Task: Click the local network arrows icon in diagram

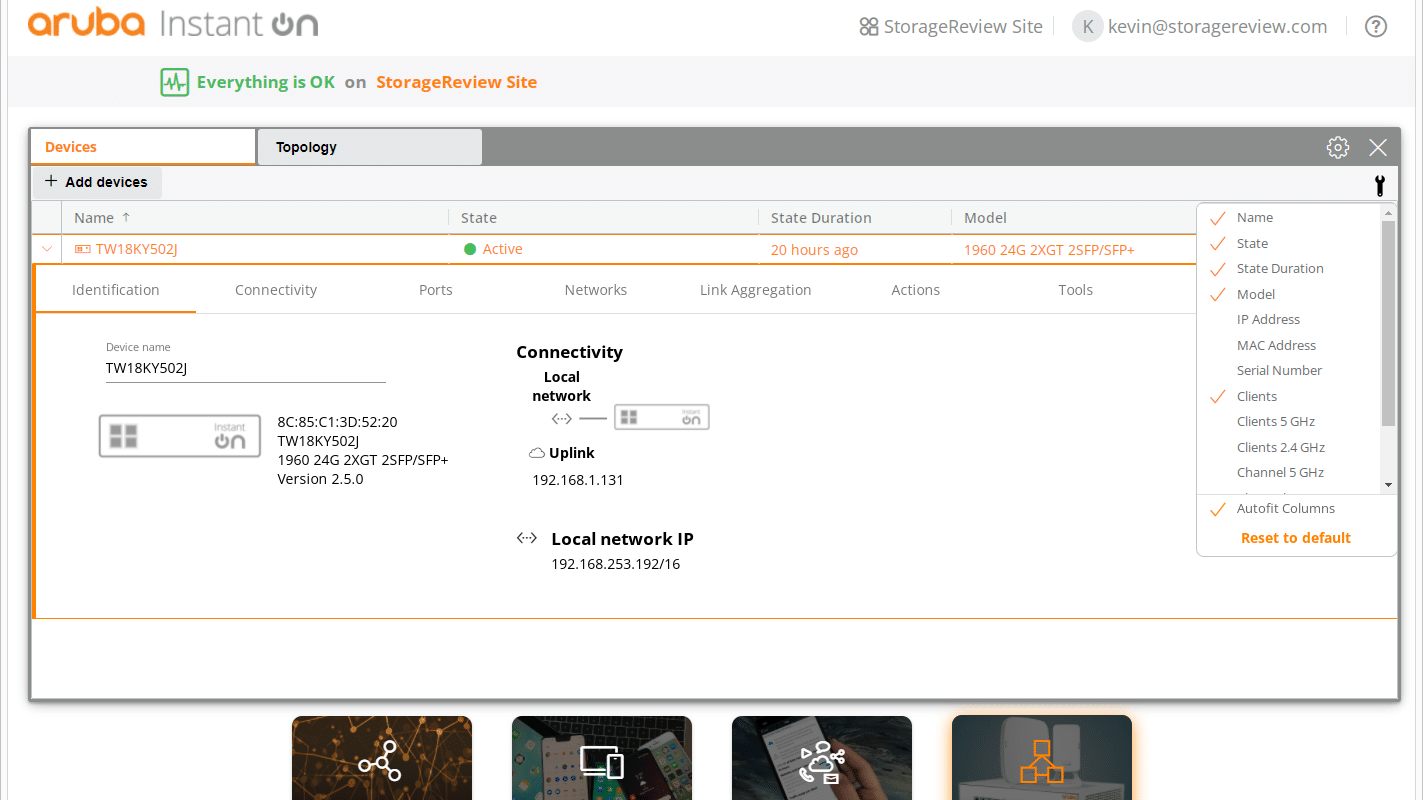Action: 562,418
